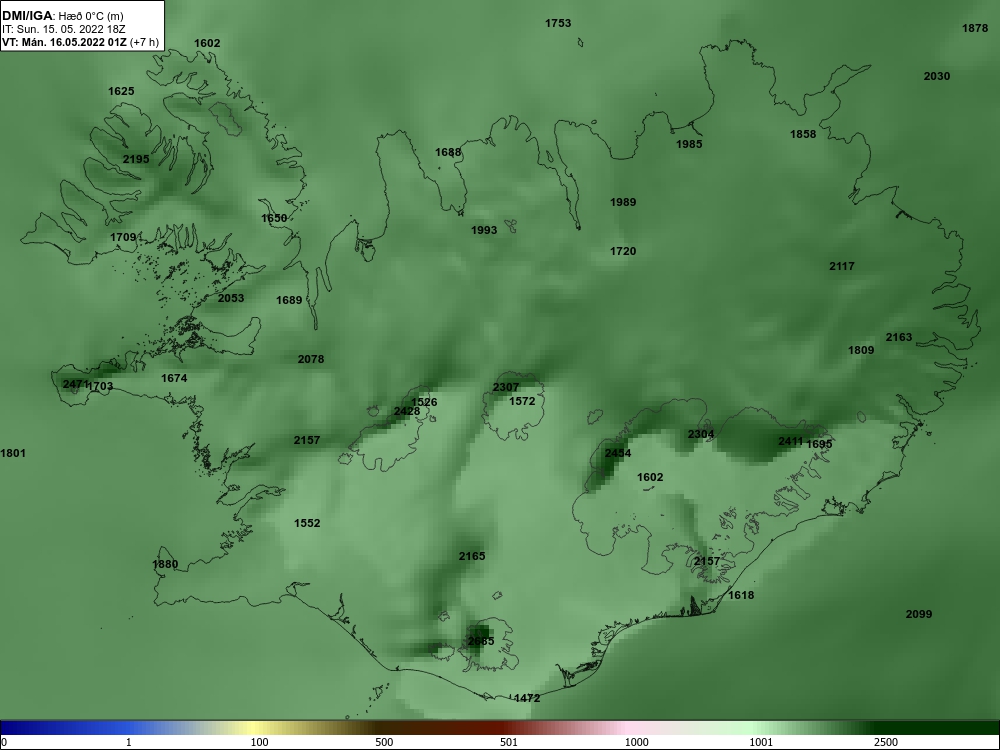Viewport: 1000px width, 750px height.
Task: Click the glacier value 2307
Action: tap(506, 387)
